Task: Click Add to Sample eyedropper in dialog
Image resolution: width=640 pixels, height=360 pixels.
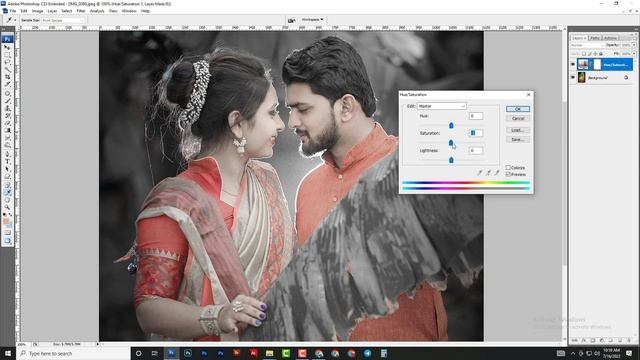Action: click(488, 173)
